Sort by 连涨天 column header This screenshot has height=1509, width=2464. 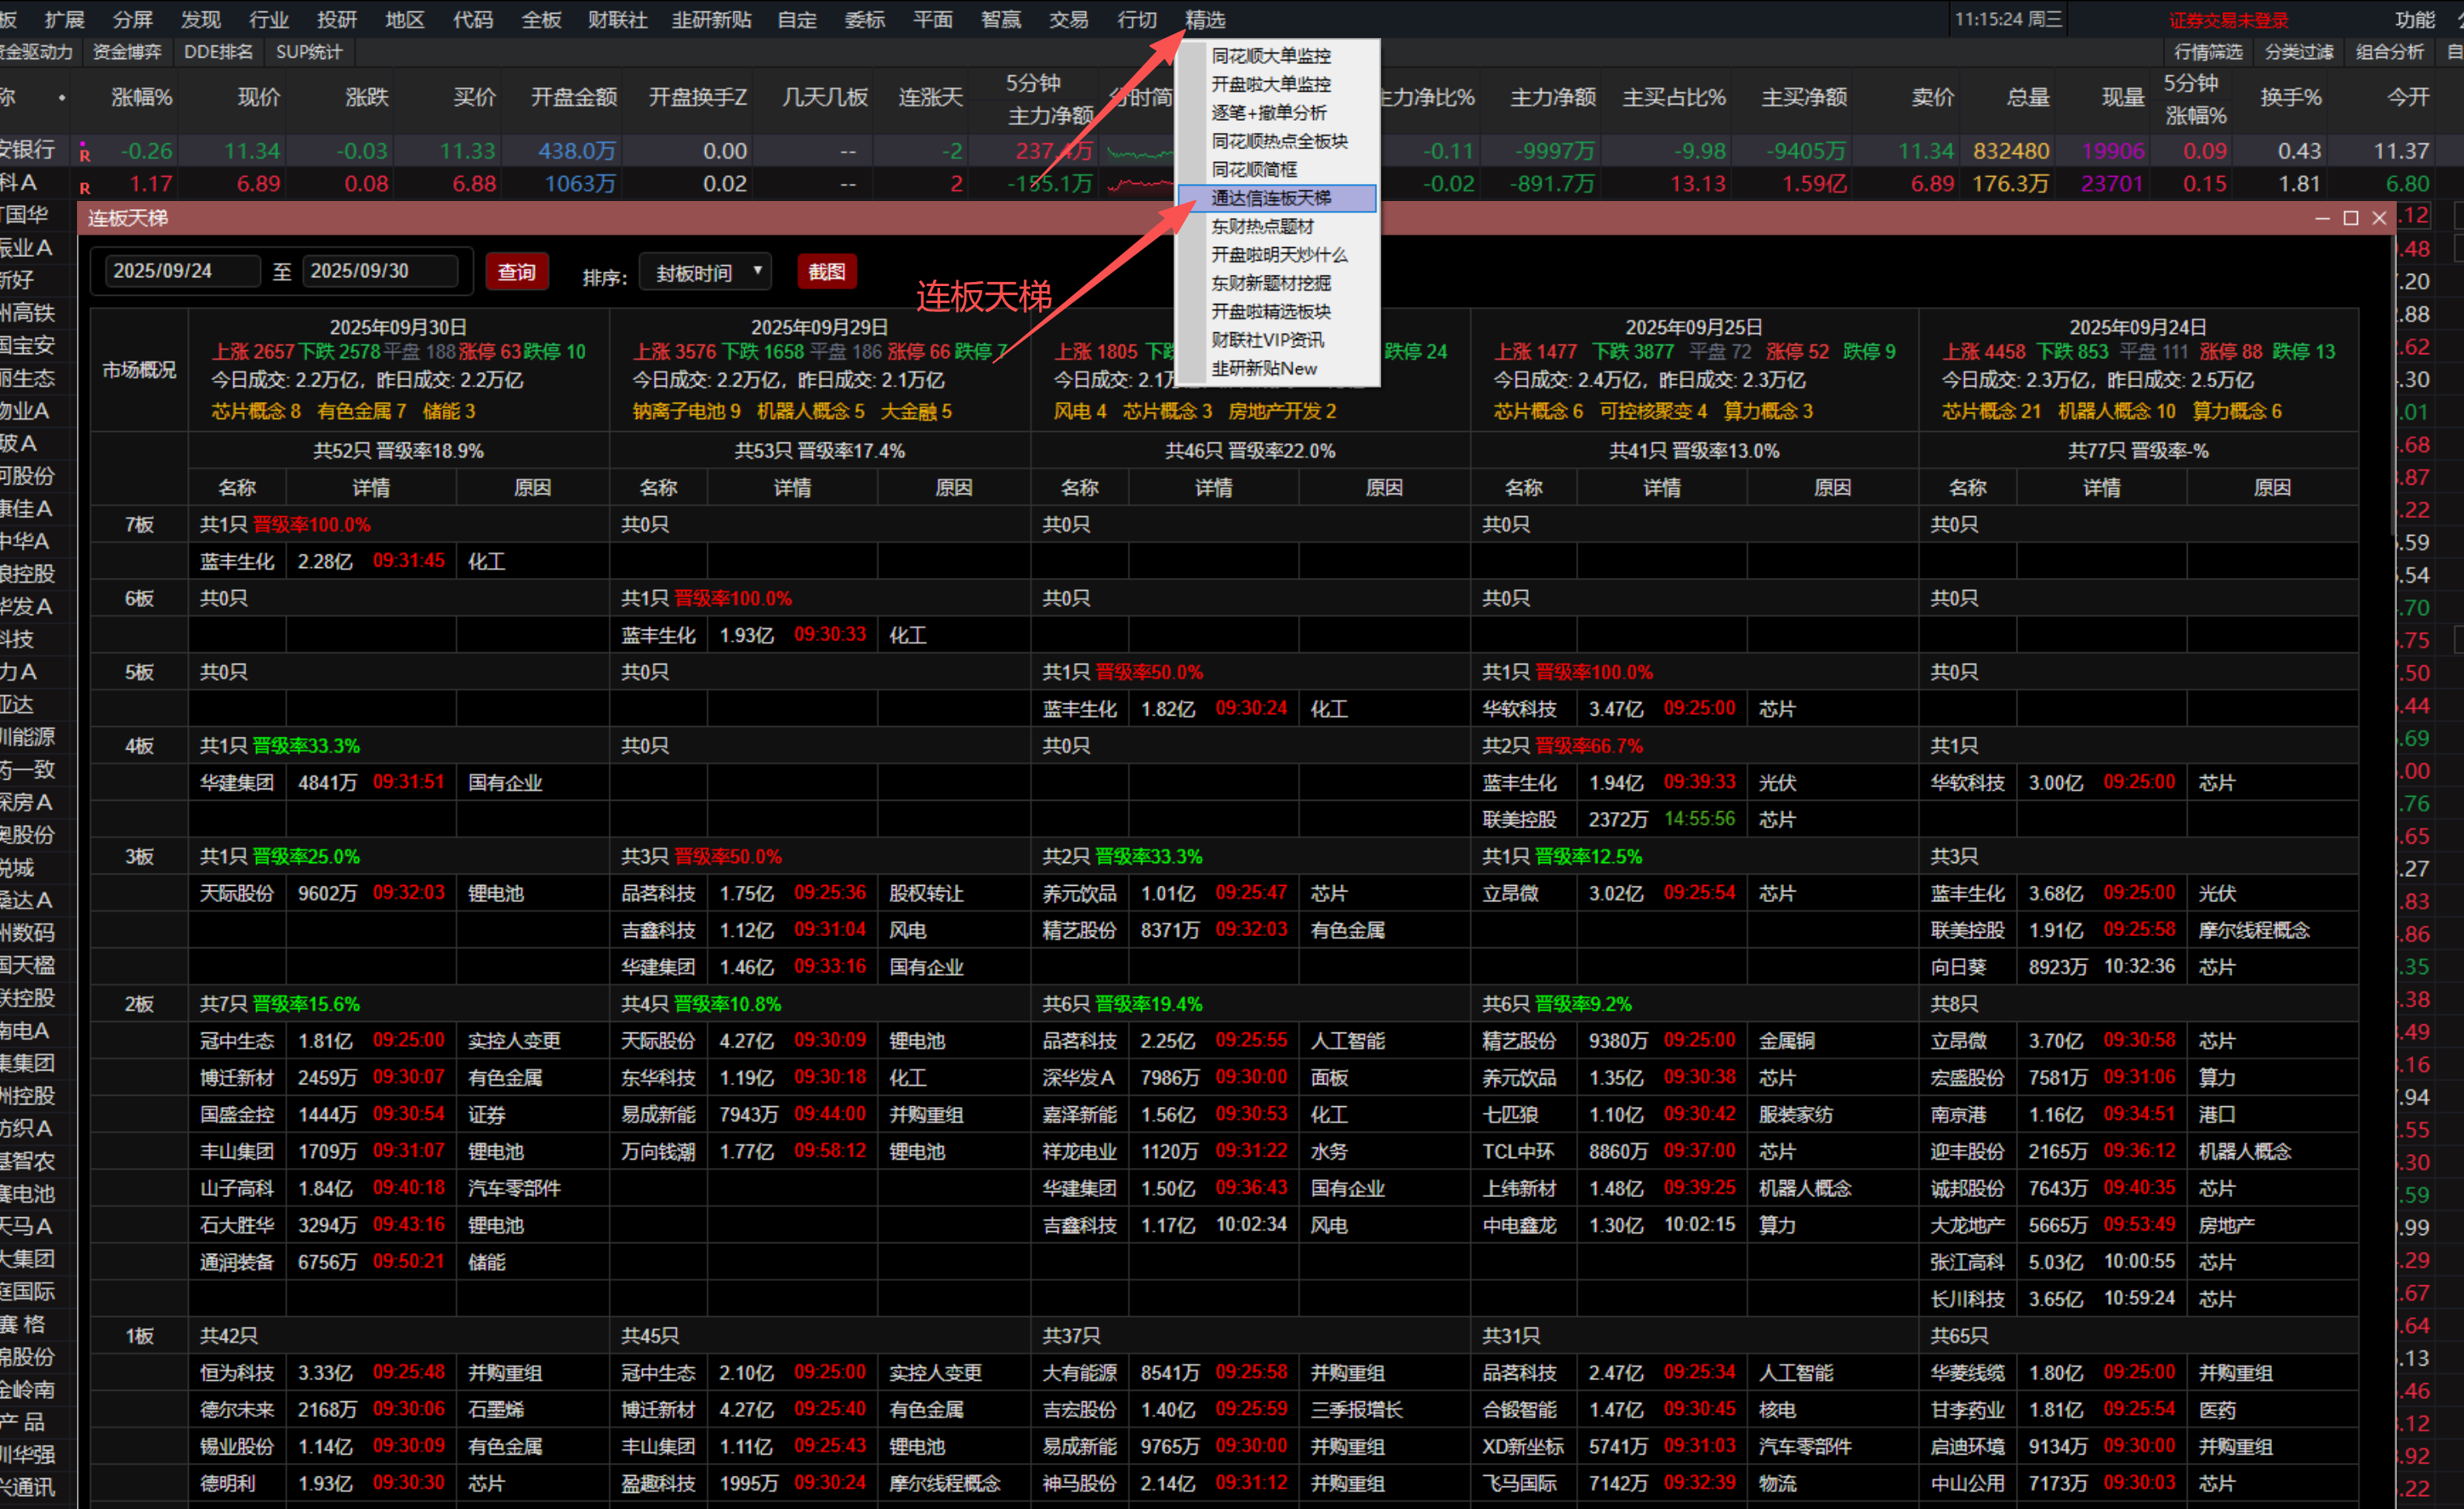pyautogui.click(x=930, y=97)
